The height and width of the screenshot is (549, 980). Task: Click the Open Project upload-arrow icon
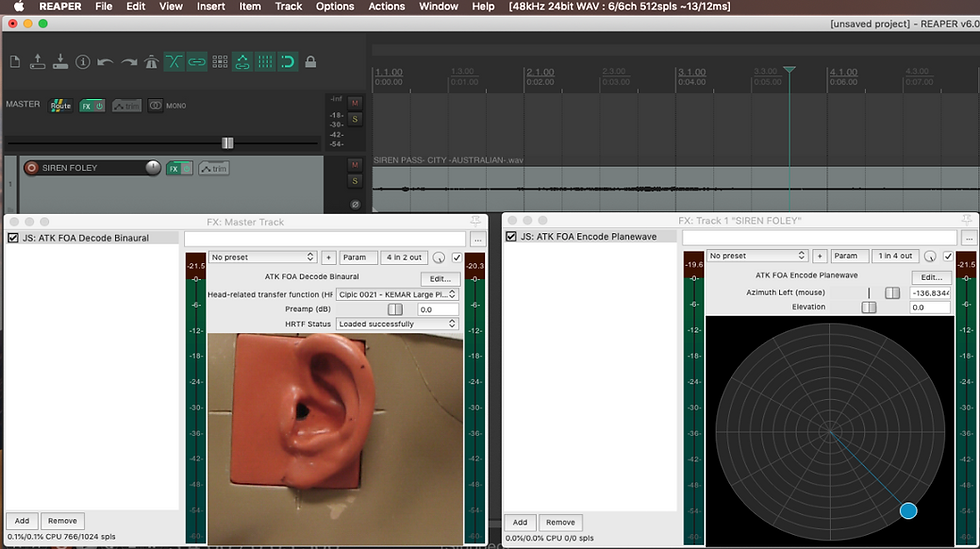point(38,61)
